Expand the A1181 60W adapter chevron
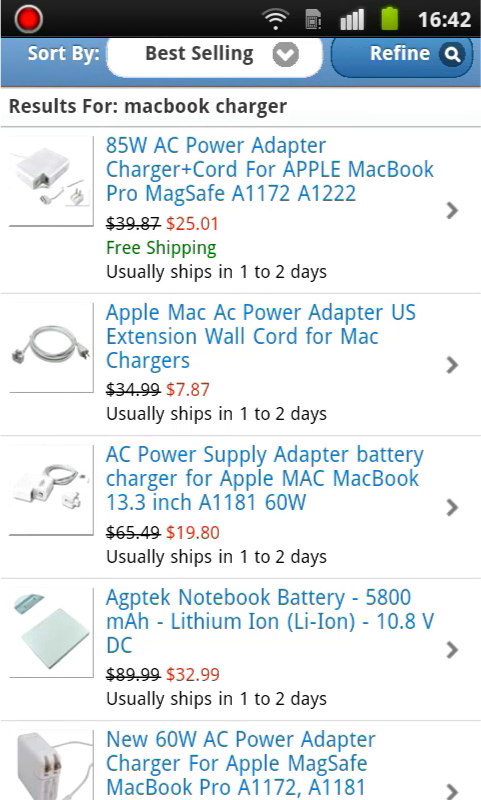The width and height of the screenshot is (481, 800). pyautogui.click(x=452, y=507)
